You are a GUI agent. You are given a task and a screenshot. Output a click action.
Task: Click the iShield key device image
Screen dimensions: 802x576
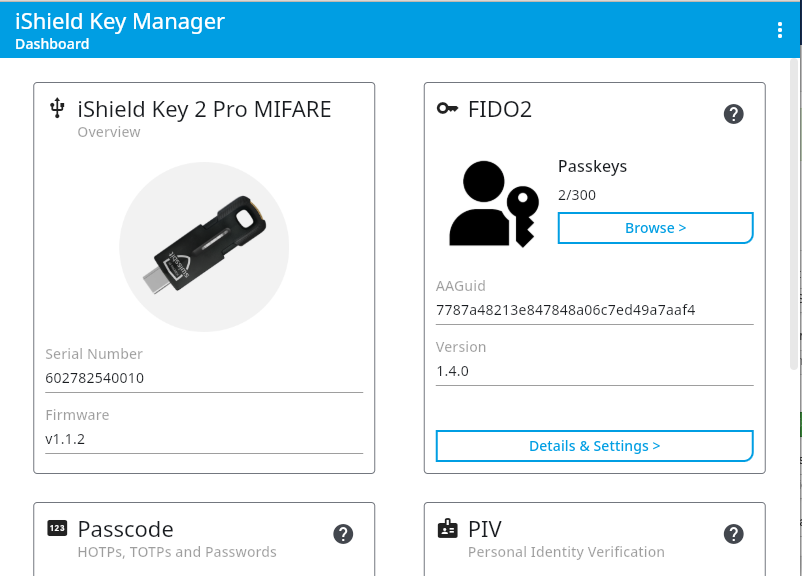click(x=204, y=246)
